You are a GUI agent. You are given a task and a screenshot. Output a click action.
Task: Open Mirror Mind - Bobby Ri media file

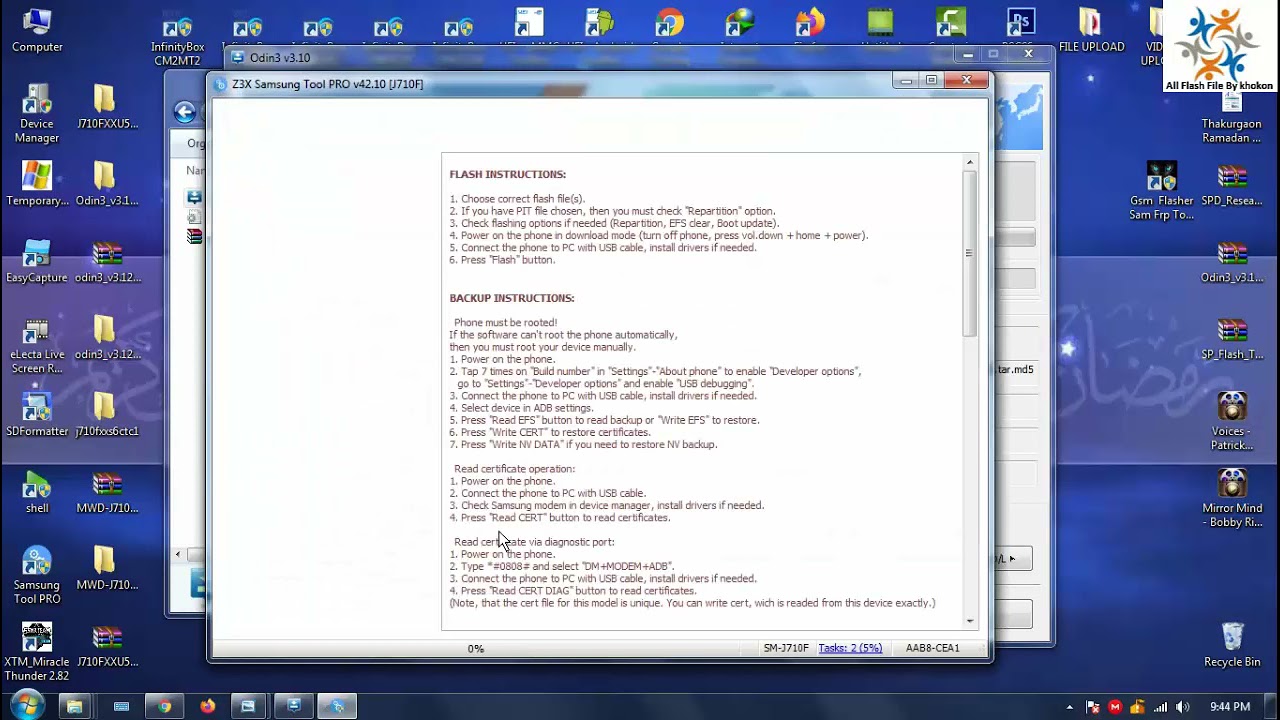click(1231, 499)
